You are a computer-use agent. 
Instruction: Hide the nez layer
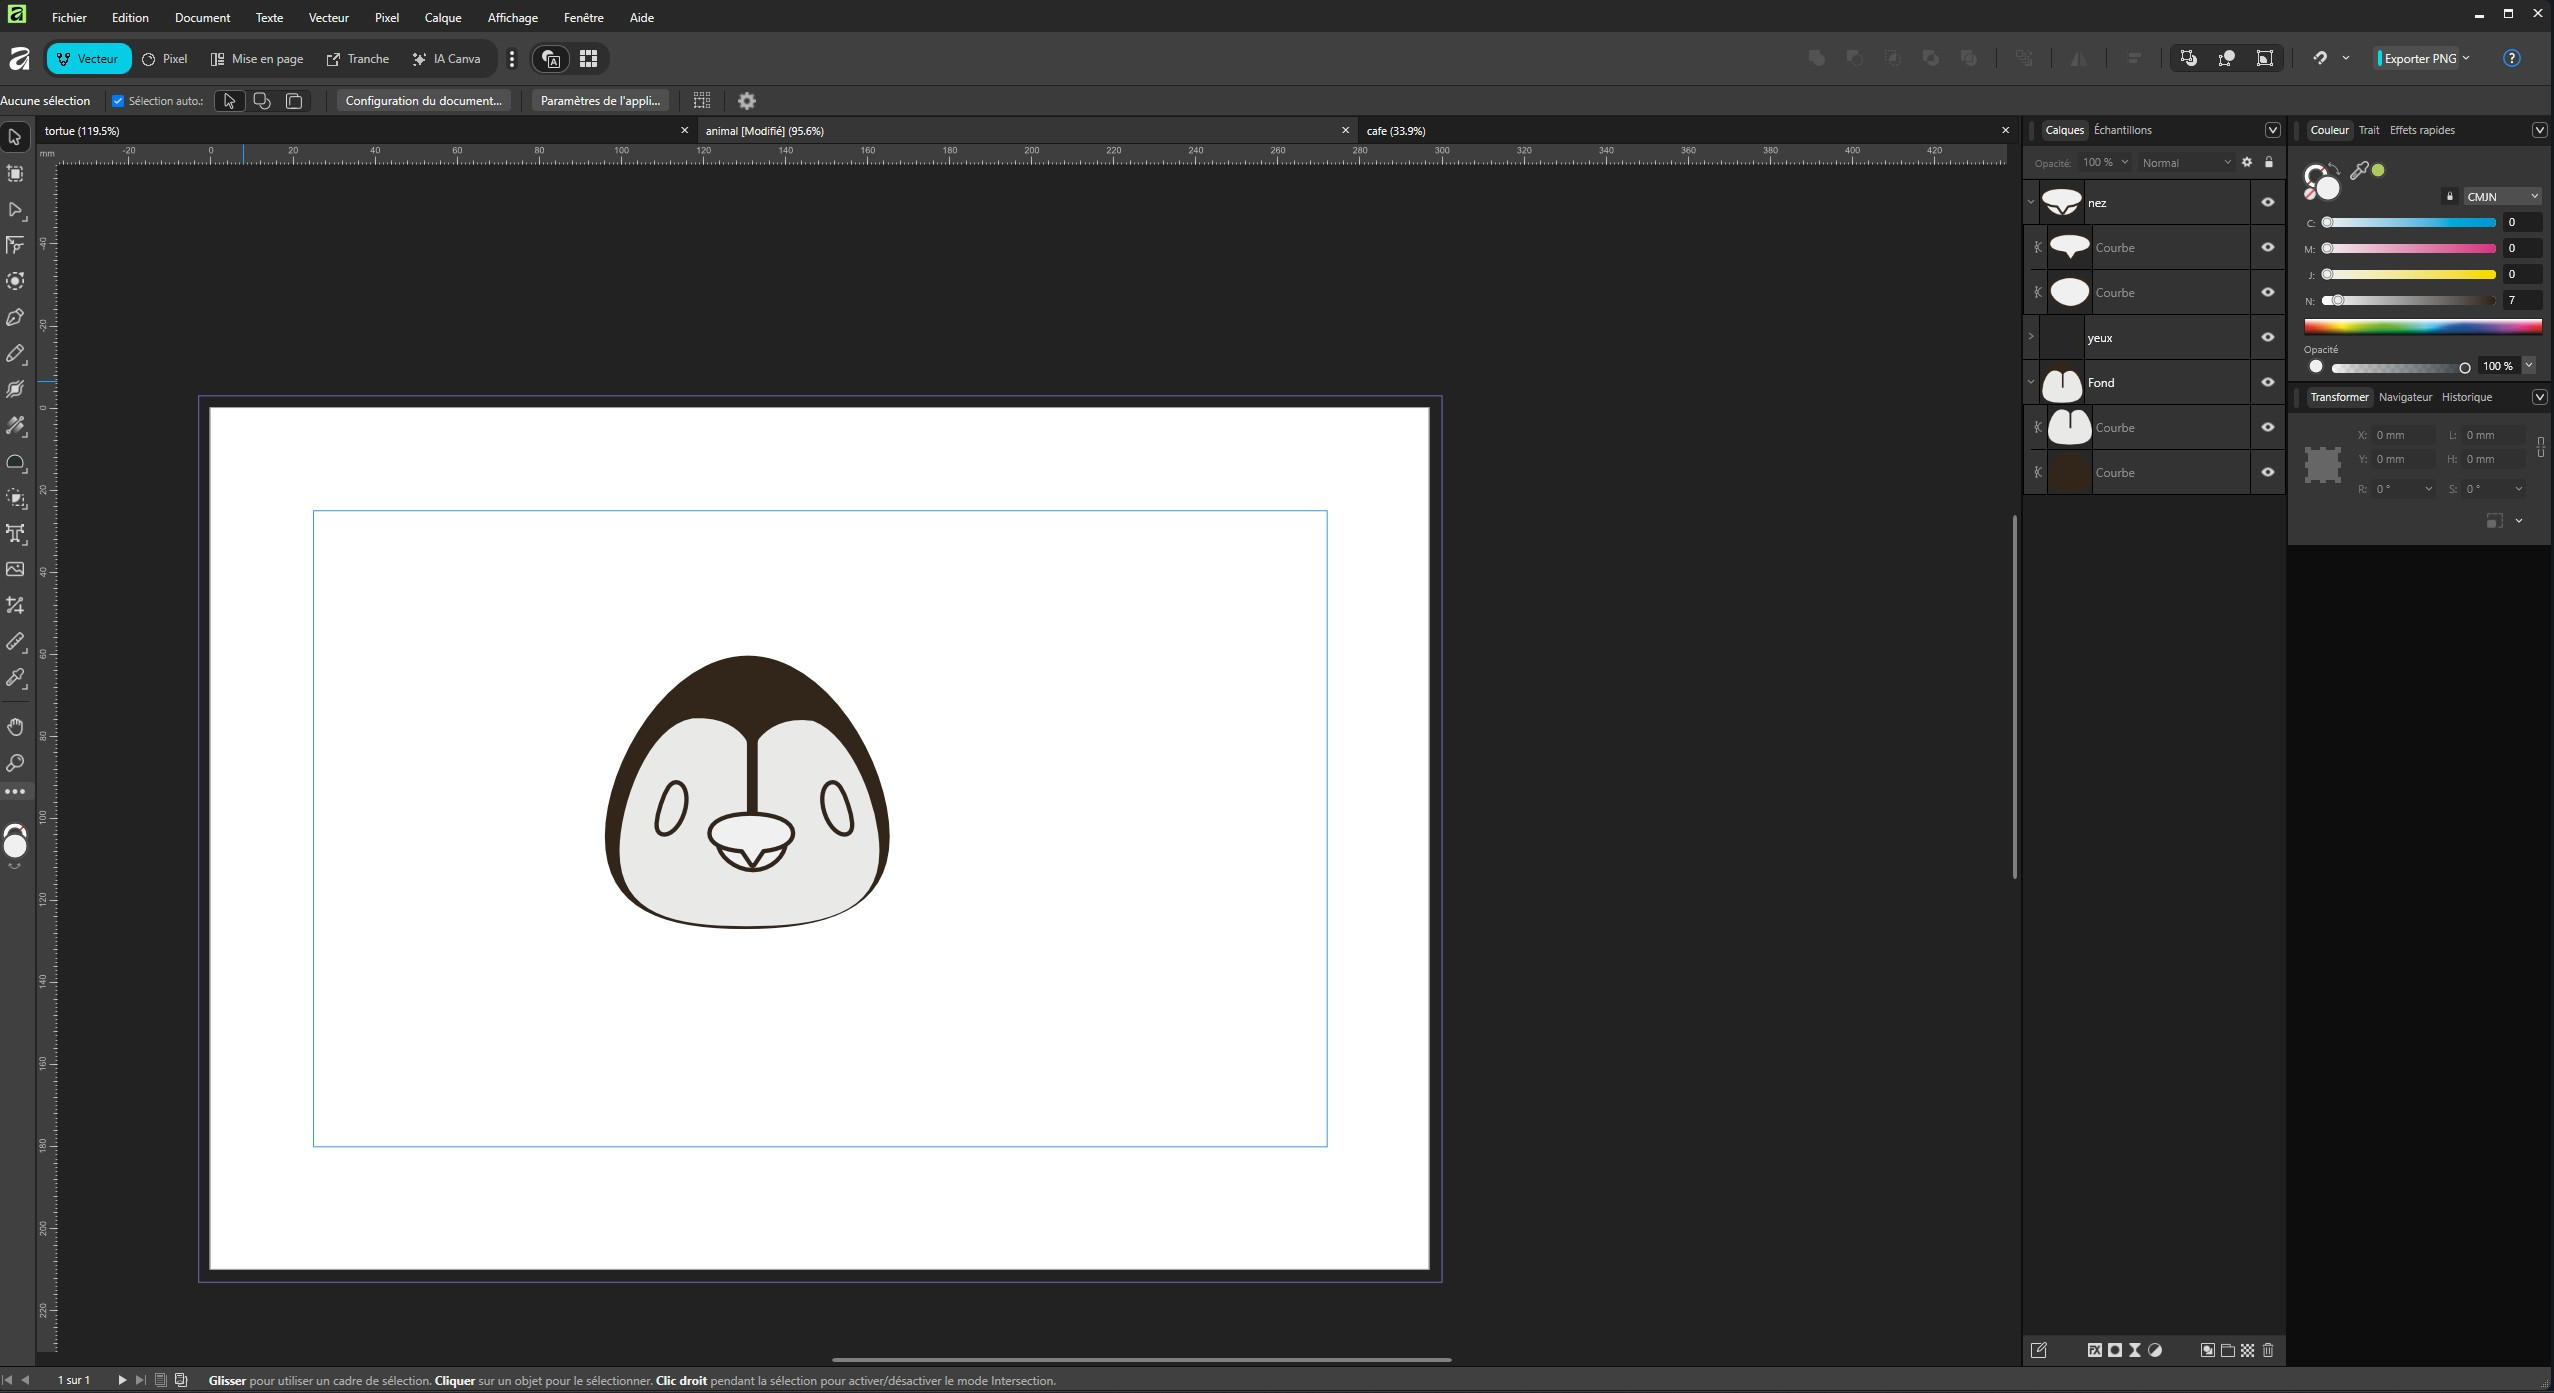(x=2267, y=203)
